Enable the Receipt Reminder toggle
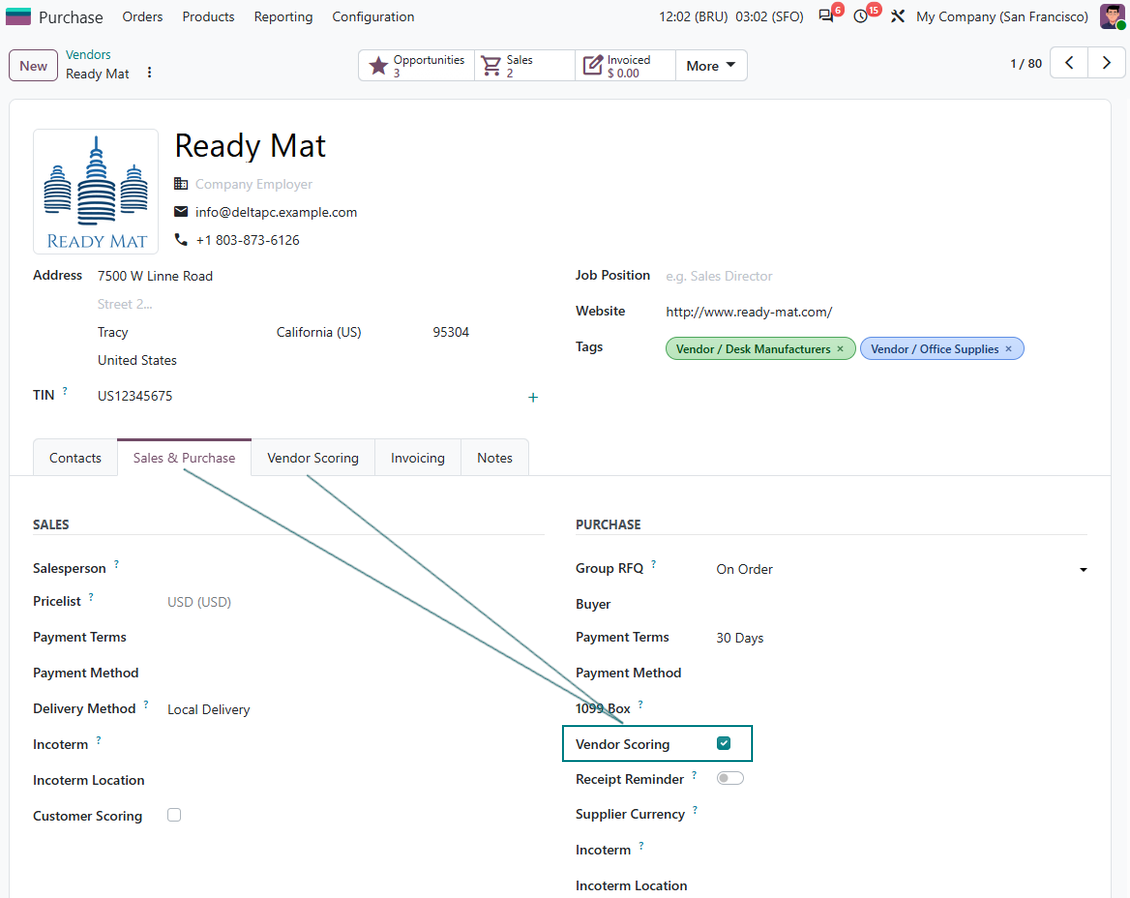Image resolution: width=1130 pixels, height=898 pixels. point(730,778)
